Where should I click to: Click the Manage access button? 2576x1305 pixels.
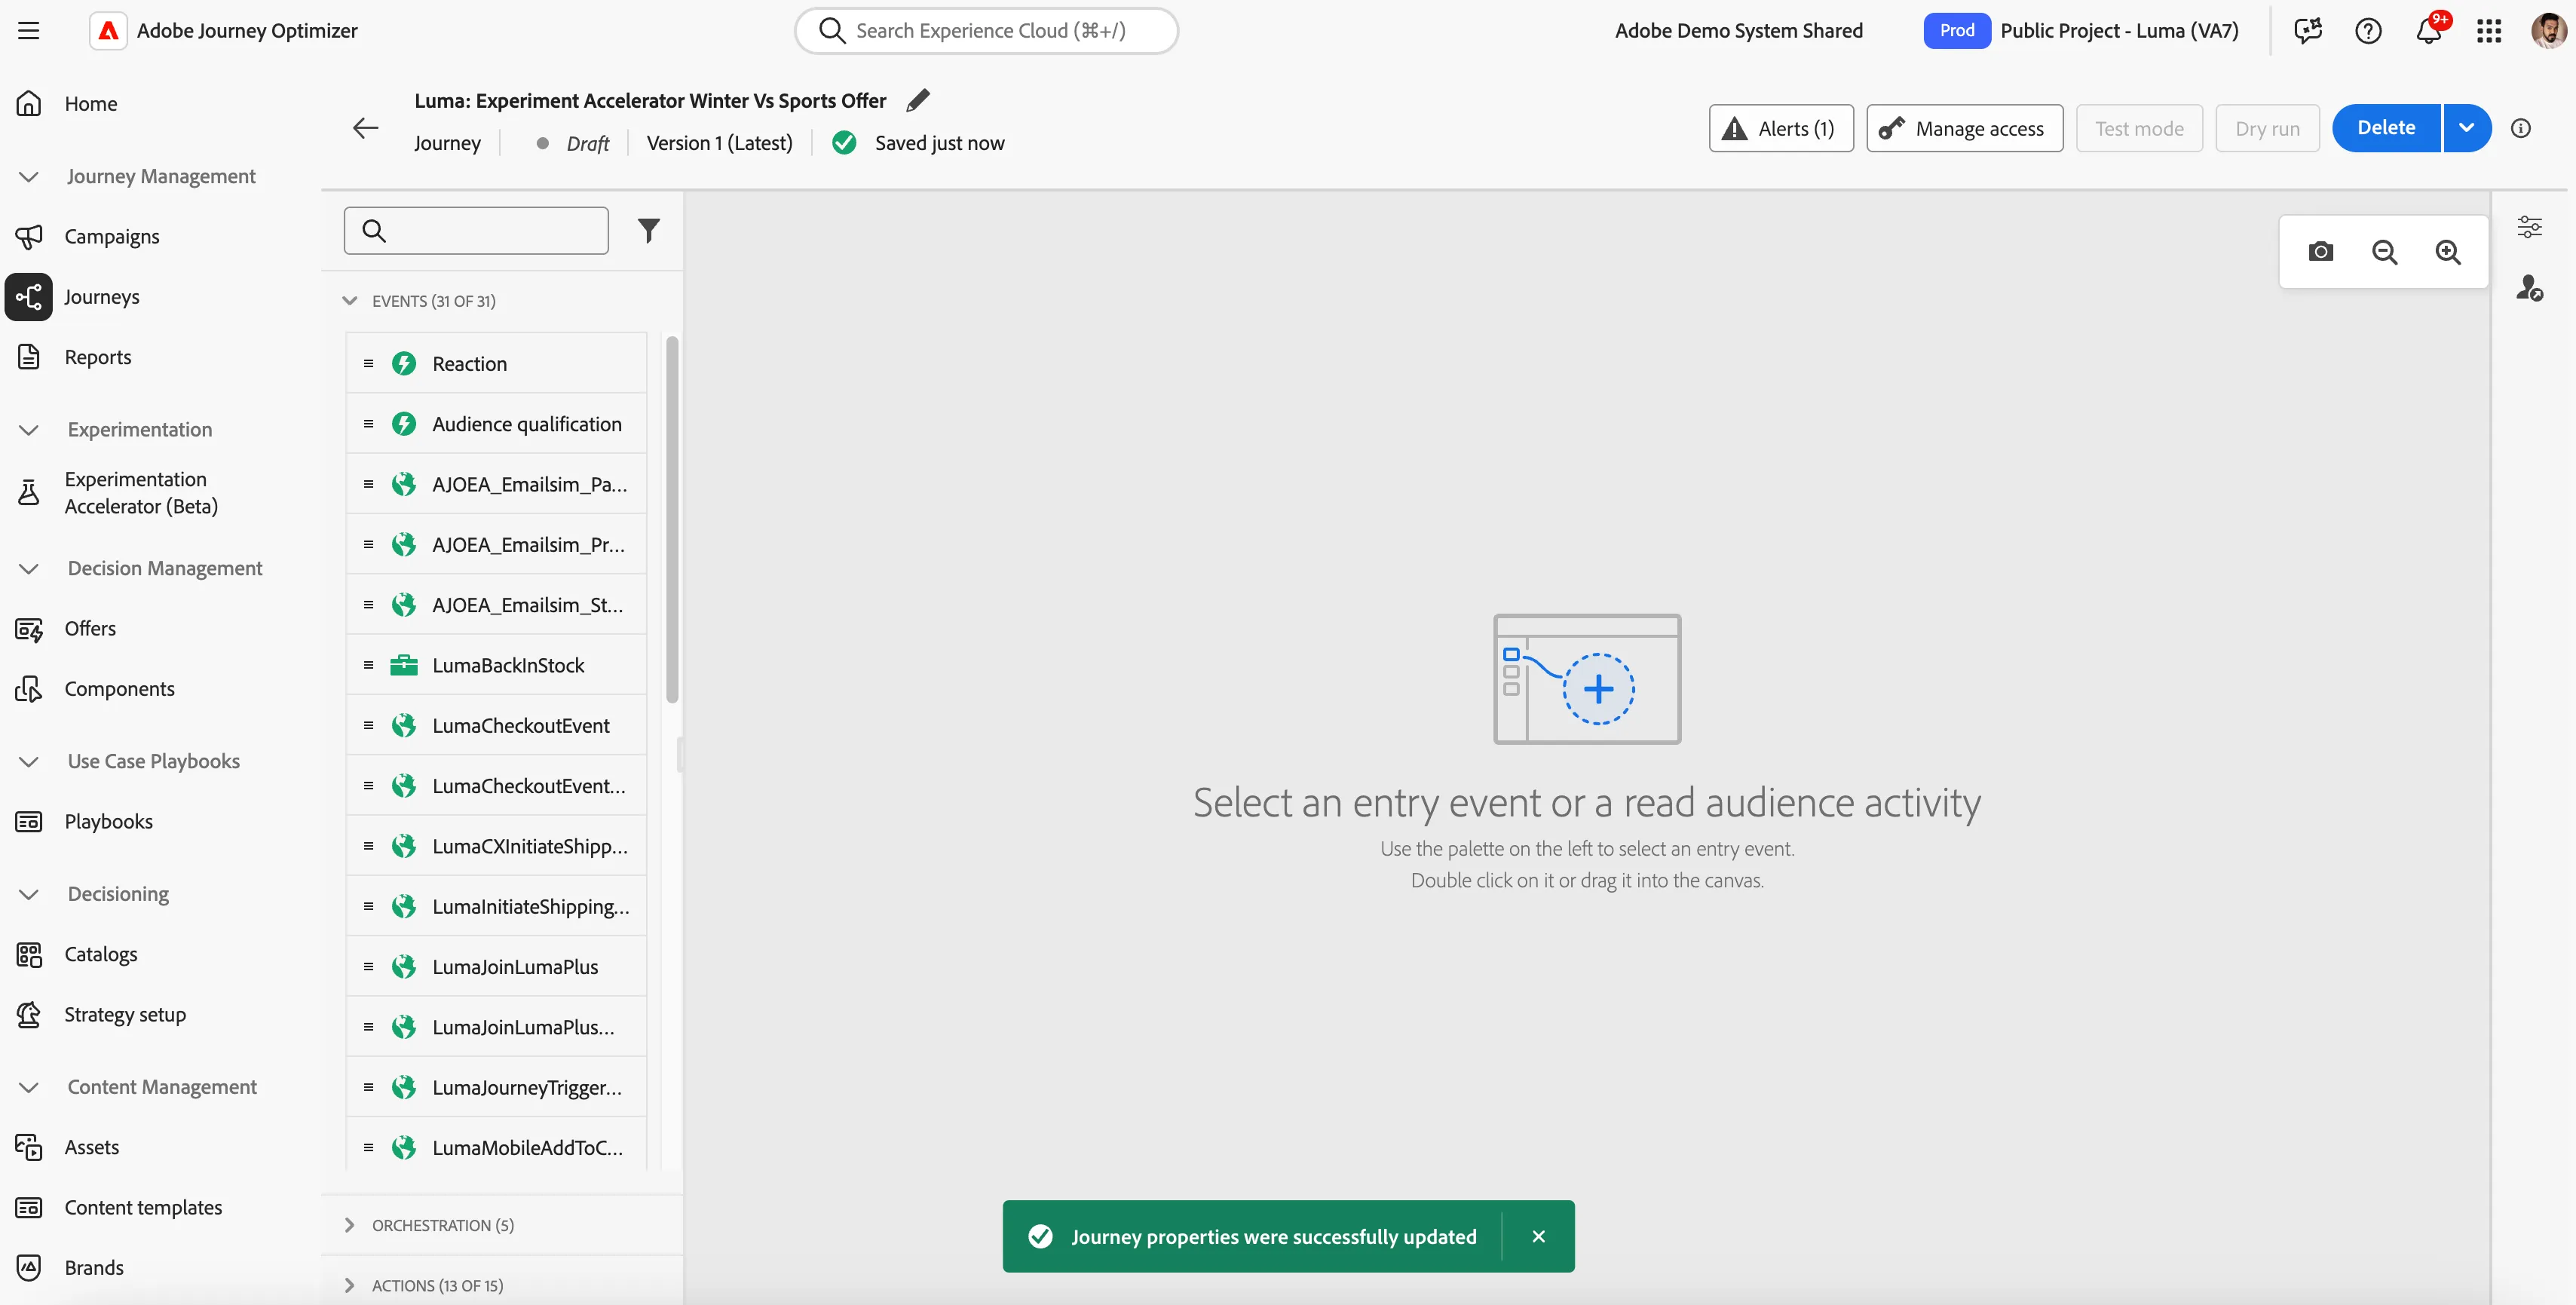(1964, 128)
